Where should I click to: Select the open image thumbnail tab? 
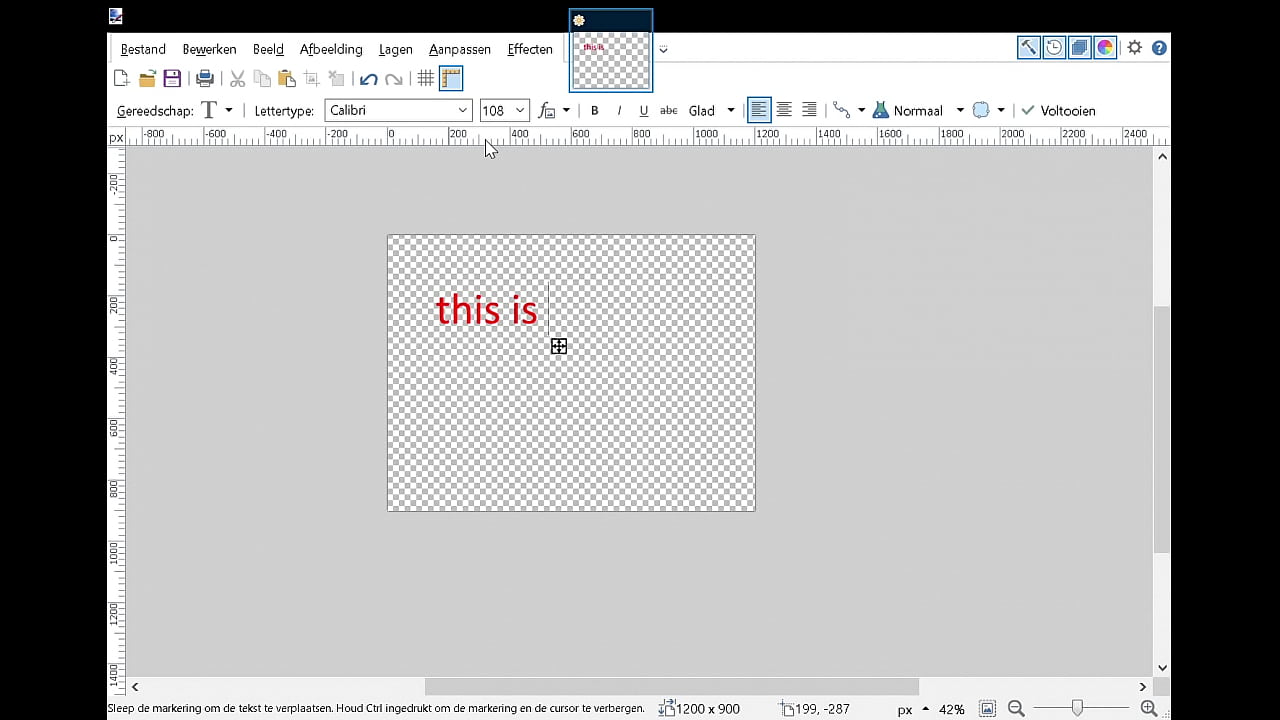pos(611,51)
